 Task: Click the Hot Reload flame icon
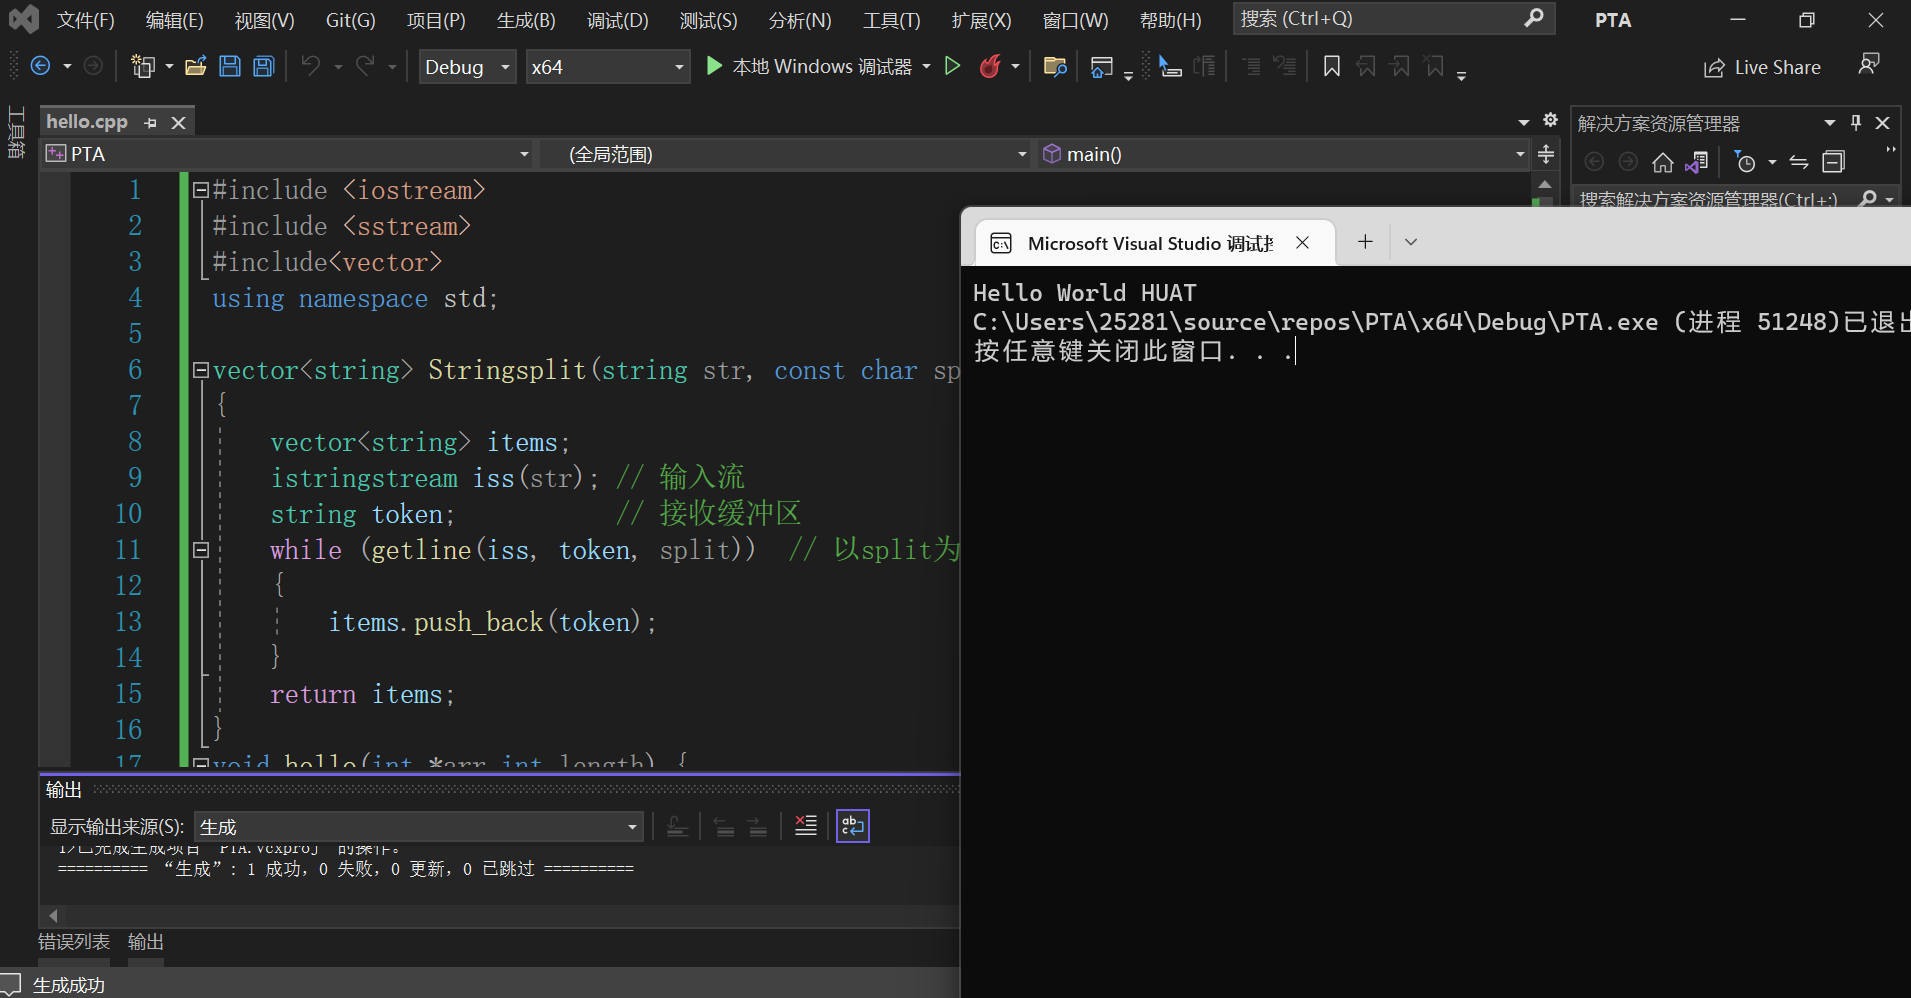[990, 67]
